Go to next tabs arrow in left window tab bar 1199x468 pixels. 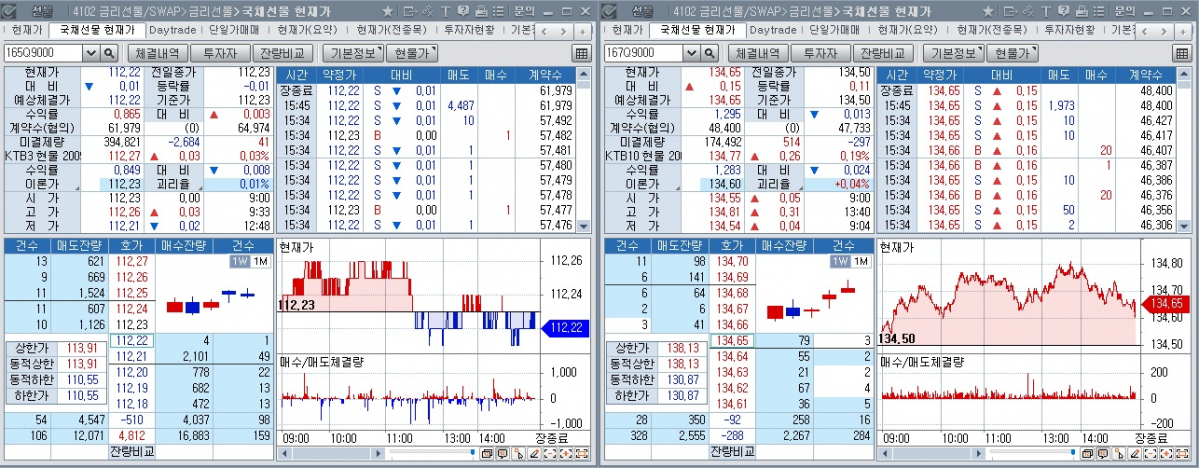564,31
